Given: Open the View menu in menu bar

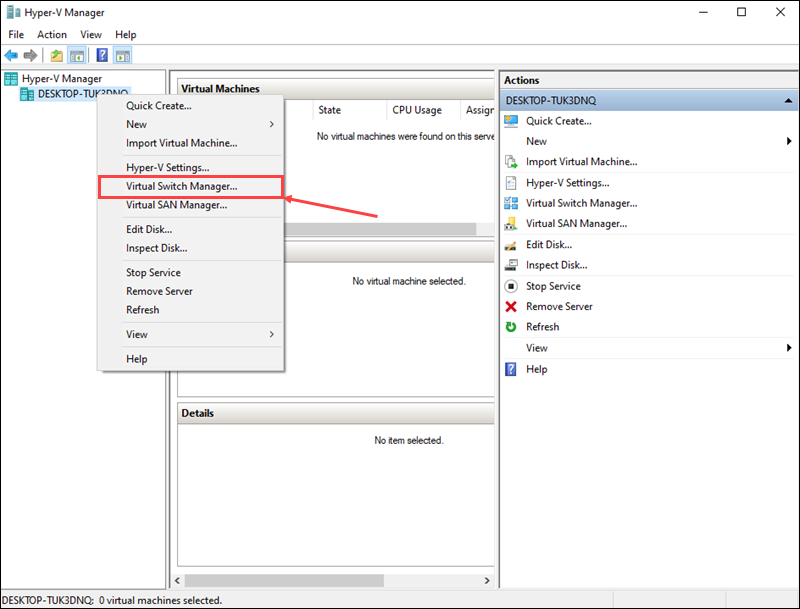Looking at the screenshot, I should (x=91, y=35).
